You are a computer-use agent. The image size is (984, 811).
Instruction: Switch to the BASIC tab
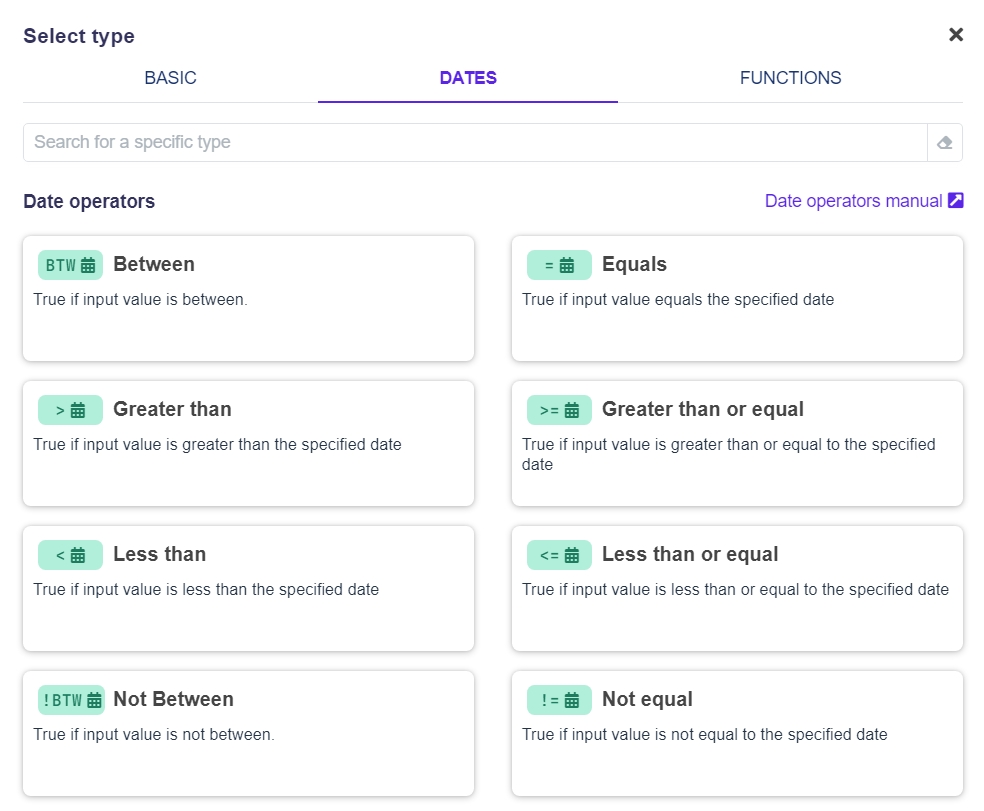pyautogui.click(x=170, y=78)
